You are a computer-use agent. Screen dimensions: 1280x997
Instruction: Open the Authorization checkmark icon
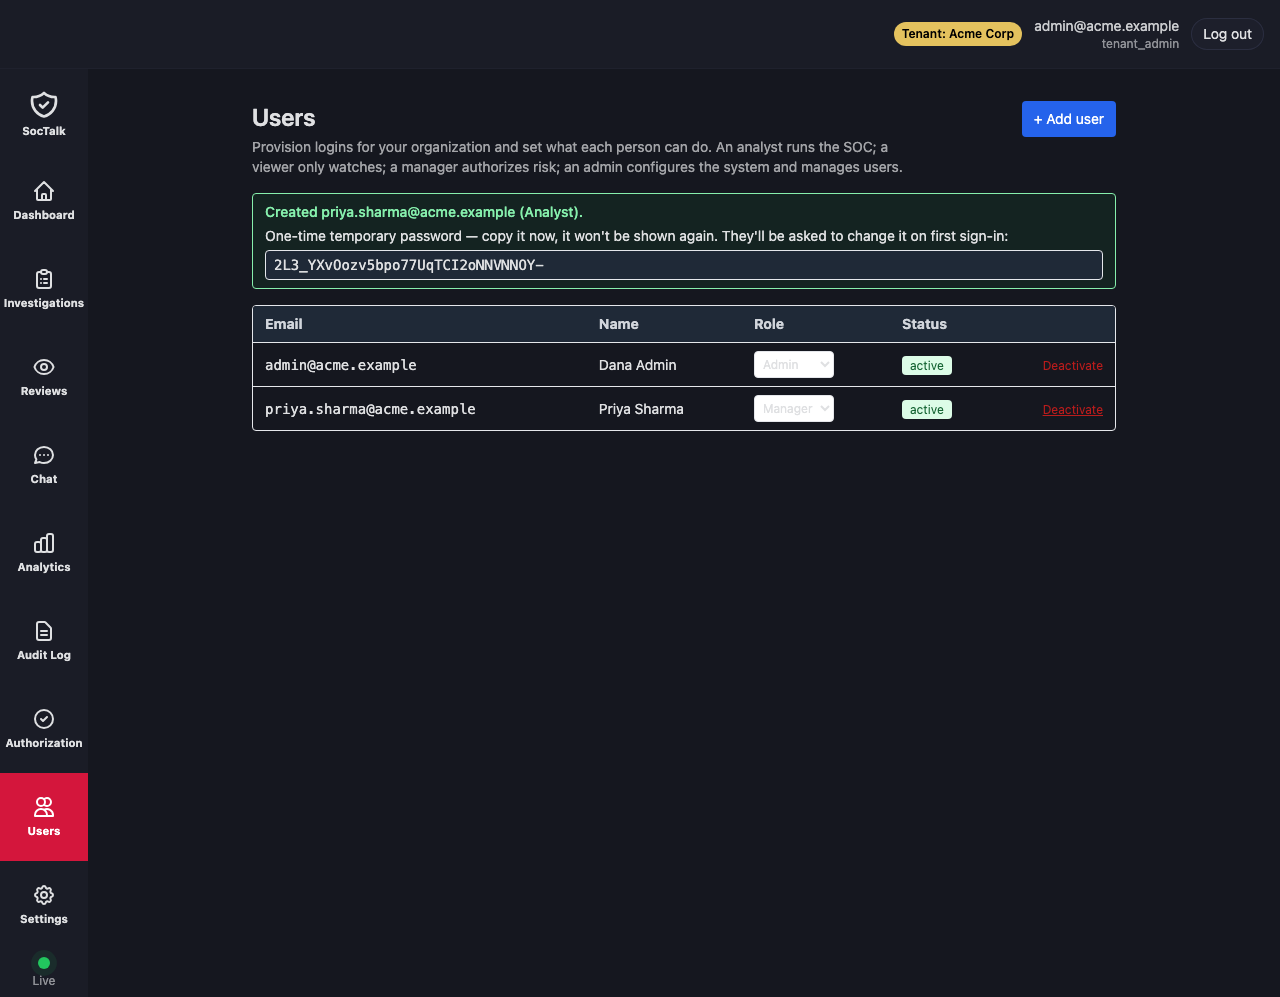tap(44, 719)
